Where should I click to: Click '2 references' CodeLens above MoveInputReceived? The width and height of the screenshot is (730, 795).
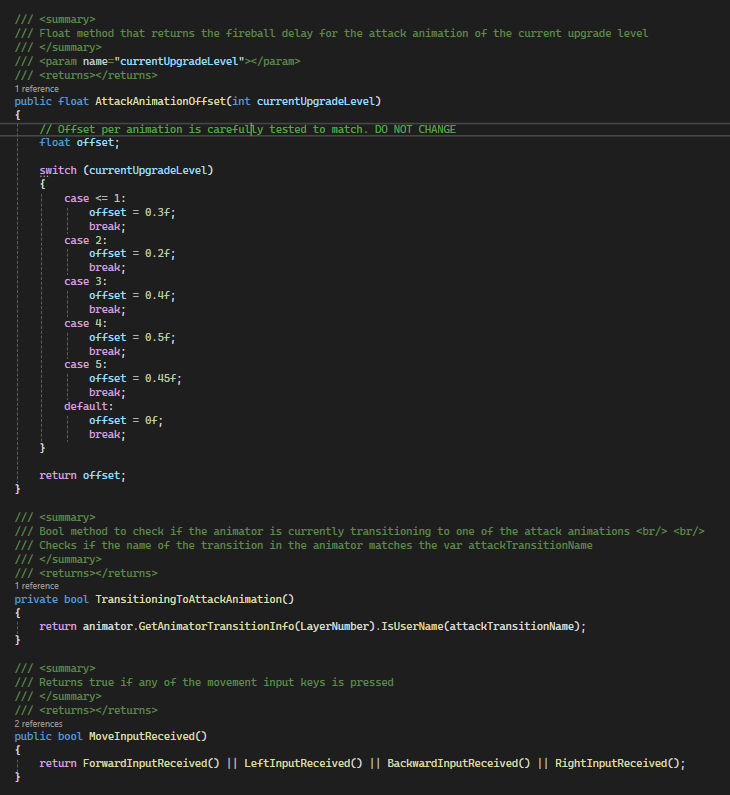pyautogui.click(x=40, y=723)
